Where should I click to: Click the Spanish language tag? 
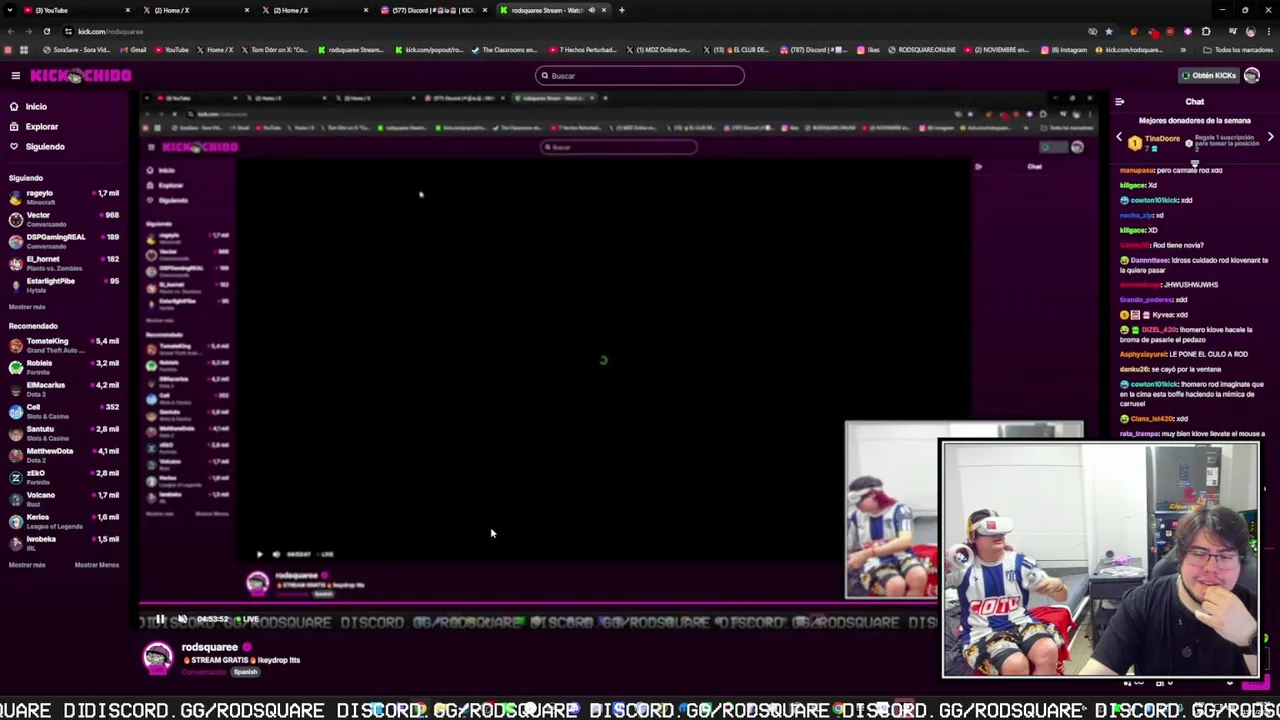point(246,672)
